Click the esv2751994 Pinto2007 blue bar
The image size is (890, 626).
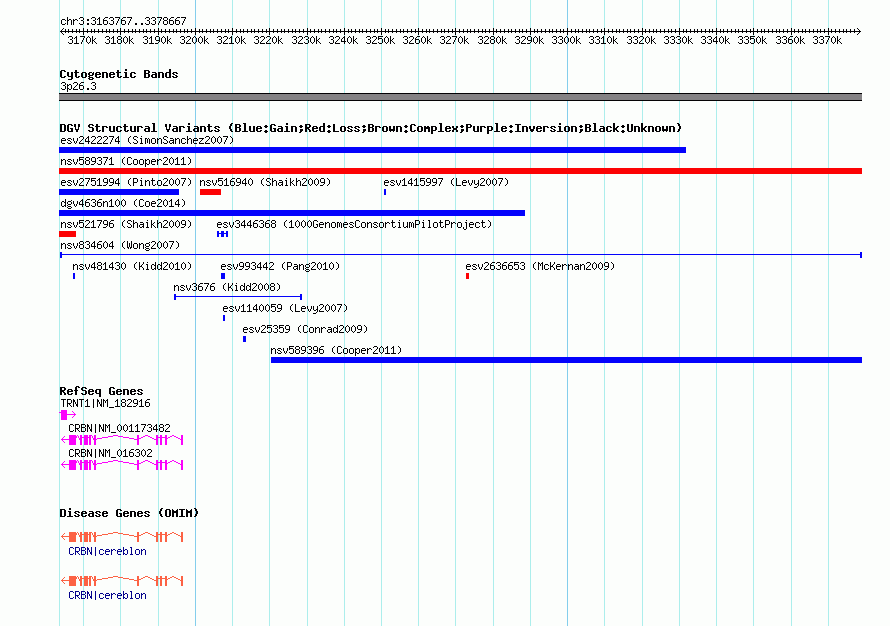(119, 192)
